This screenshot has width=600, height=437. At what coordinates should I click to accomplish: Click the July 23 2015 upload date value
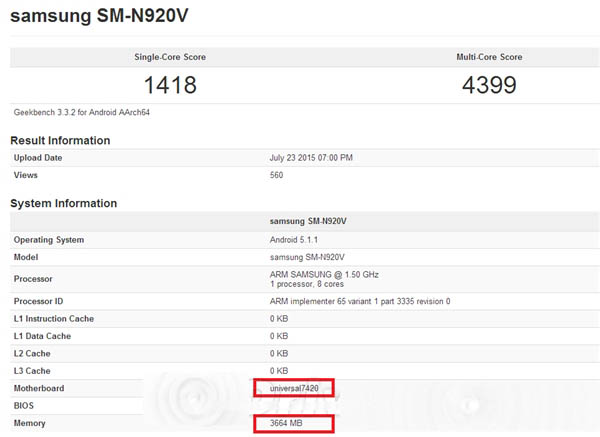(x=311, y=158)
